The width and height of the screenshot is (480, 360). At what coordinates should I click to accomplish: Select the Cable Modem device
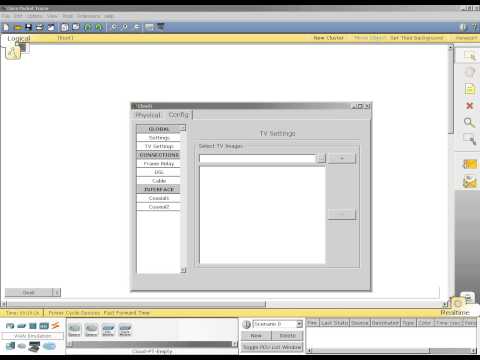[125, 329]
